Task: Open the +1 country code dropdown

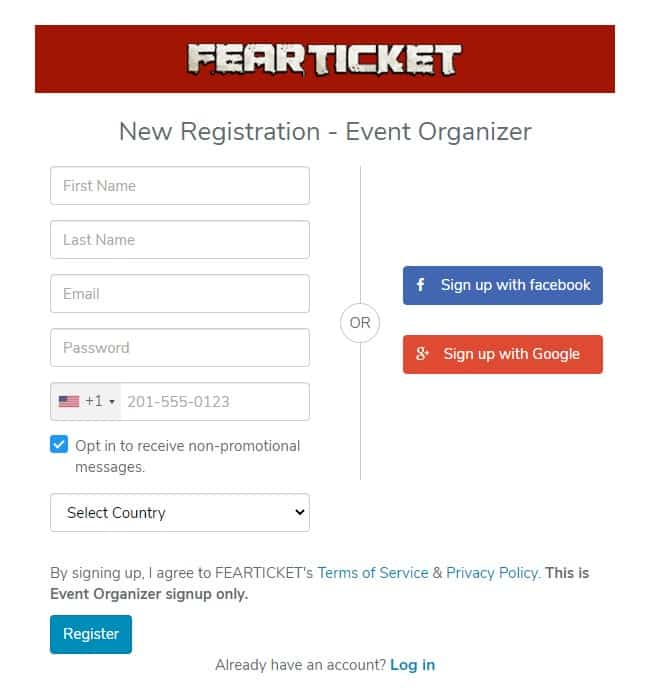Action: 87,402
